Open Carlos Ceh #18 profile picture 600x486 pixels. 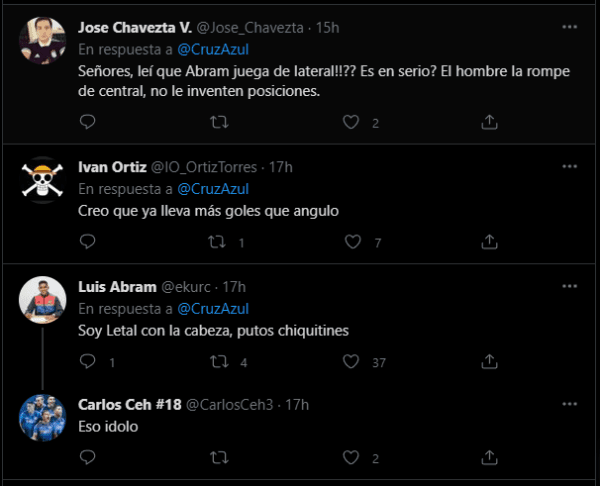pos(42,416)
